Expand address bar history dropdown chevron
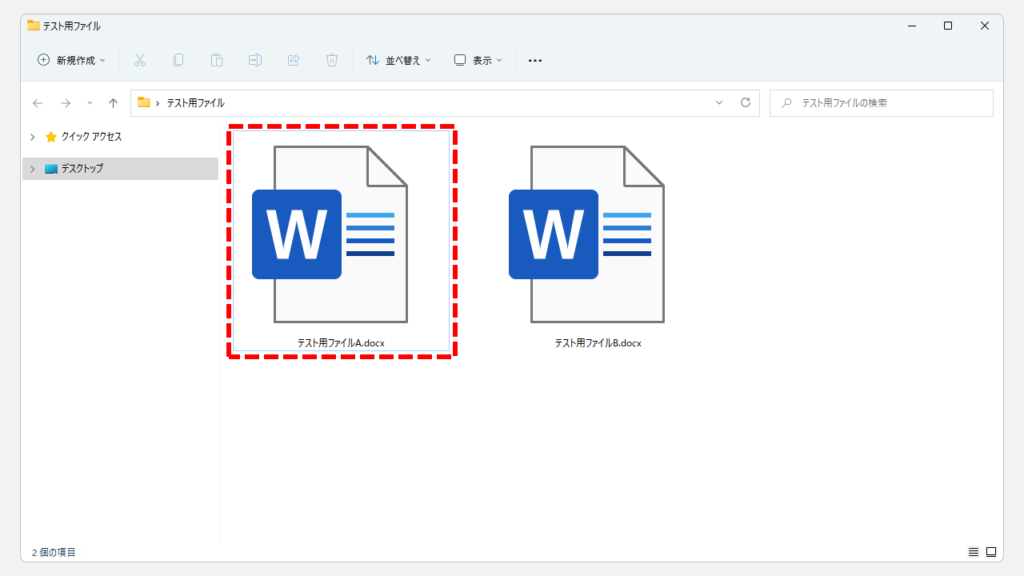 click(x=719, y=103)
